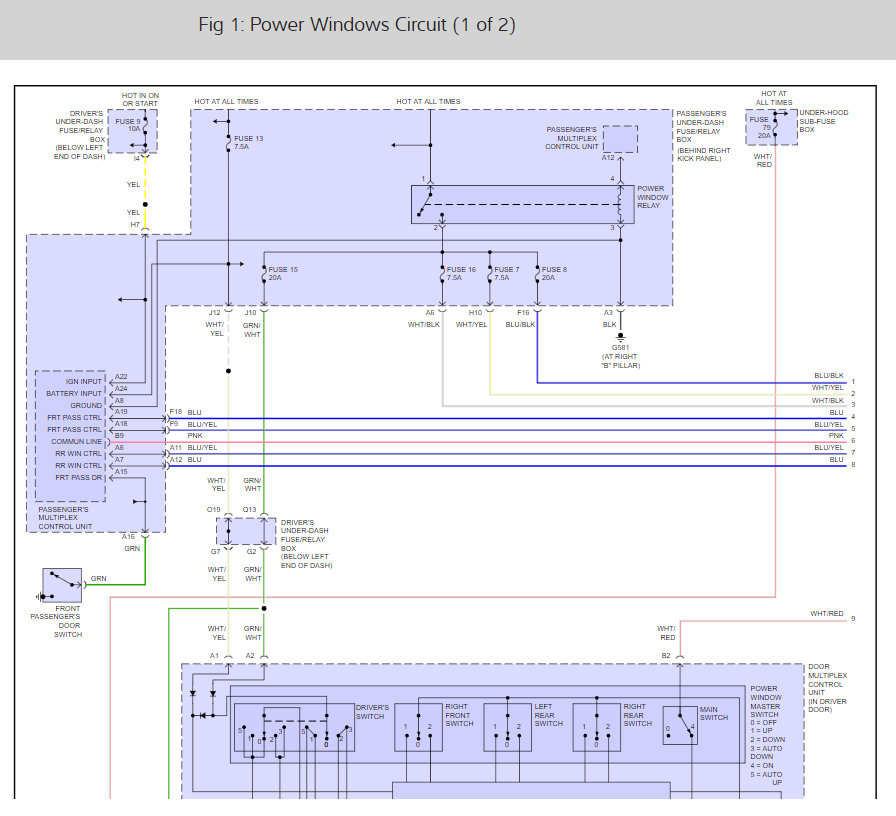The width and height of the screenshot is (896, 816).
Task: Click the "BATTERY INPUT" pin label
Action: tap(74, 393)
